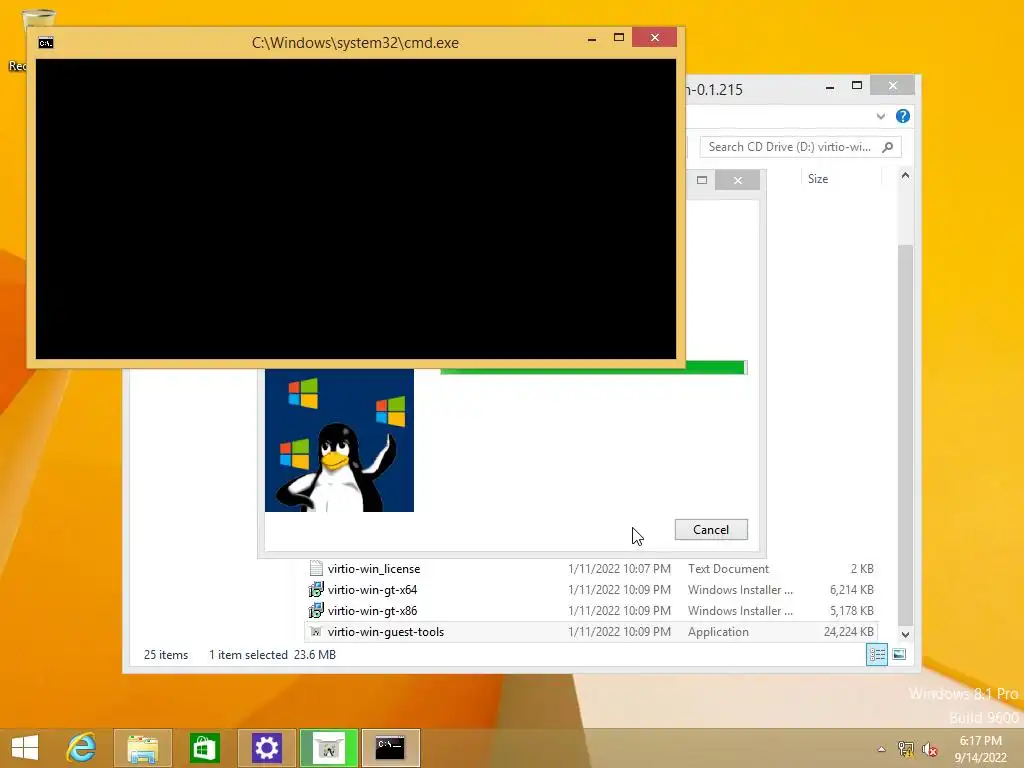Click the search magnifier icon
The image size is (1024, 768).
(x=888, y=147)
